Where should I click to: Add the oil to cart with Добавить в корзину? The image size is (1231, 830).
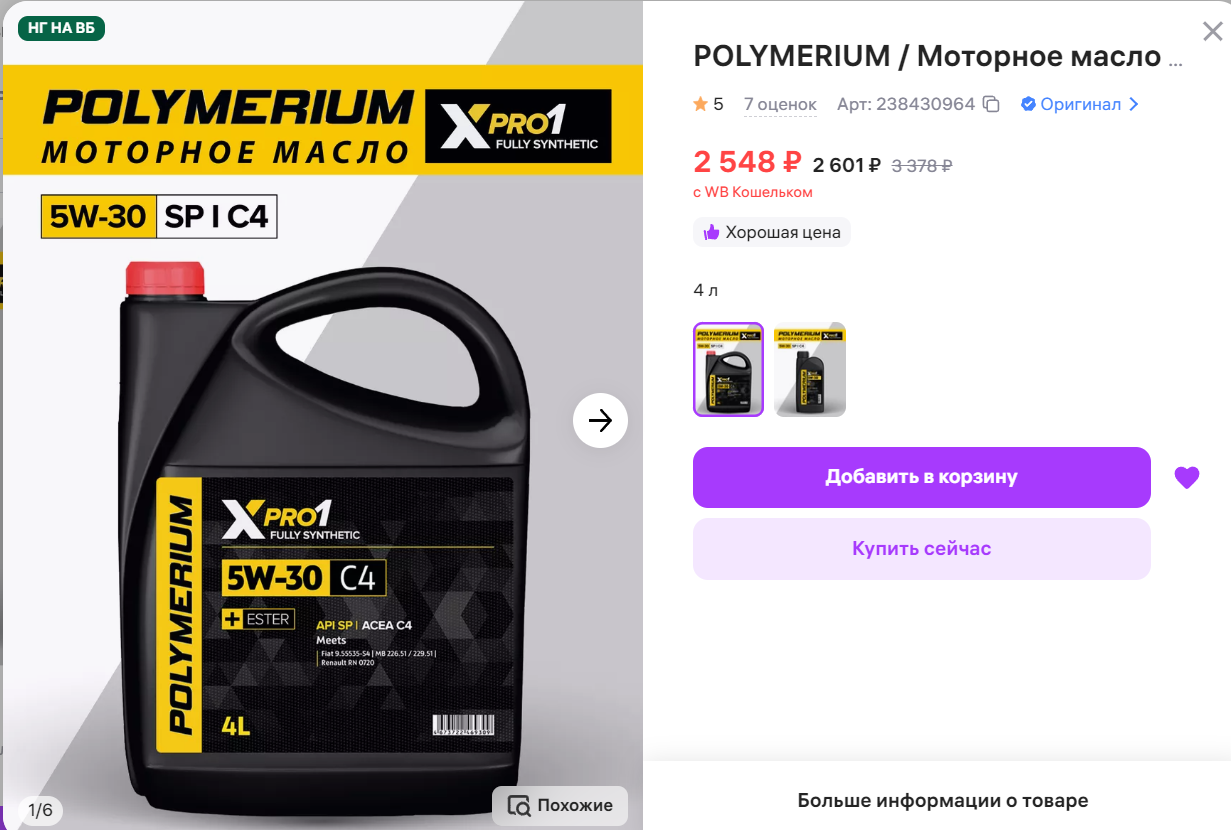pyautogui.click(x=921, y=477)
